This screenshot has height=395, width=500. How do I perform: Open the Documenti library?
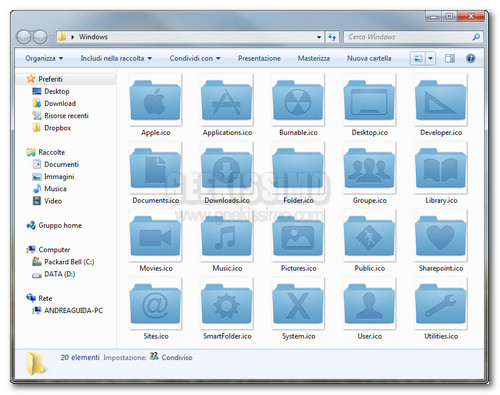pos(61,164)
